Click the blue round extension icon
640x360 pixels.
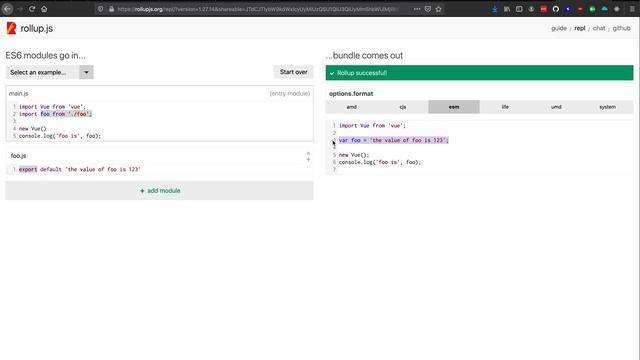click(x=568, y=9)
